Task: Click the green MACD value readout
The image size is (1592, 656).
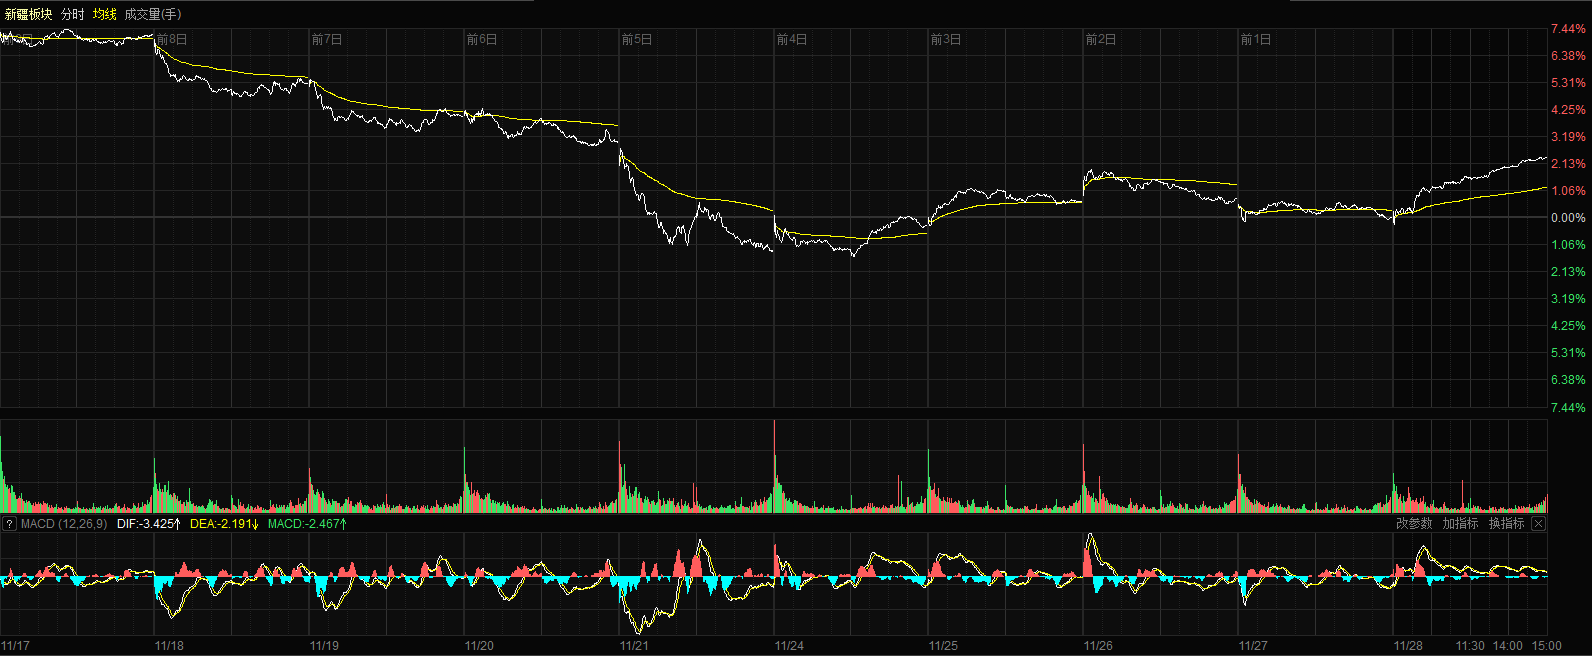Action: click(x=307, y=524)
